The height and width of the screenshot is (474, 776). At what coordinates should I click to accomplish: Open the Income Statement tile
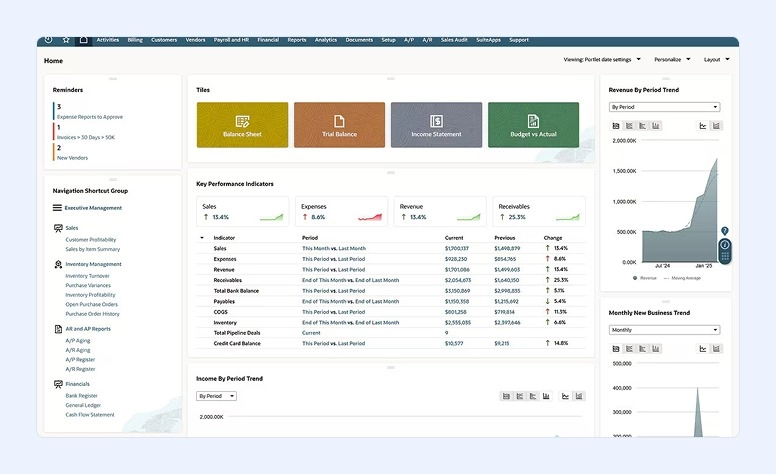[436, 125]
